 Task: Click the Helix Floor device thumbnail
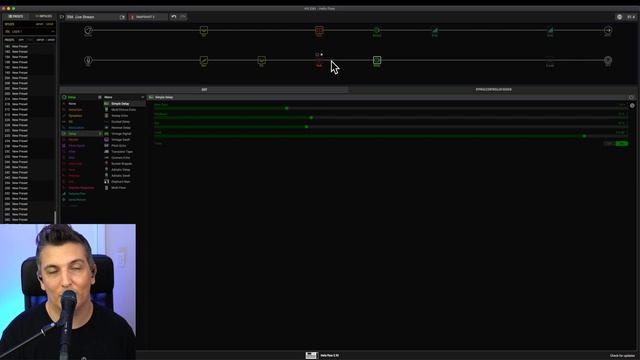pyautogui.click(x=311, y=356)
